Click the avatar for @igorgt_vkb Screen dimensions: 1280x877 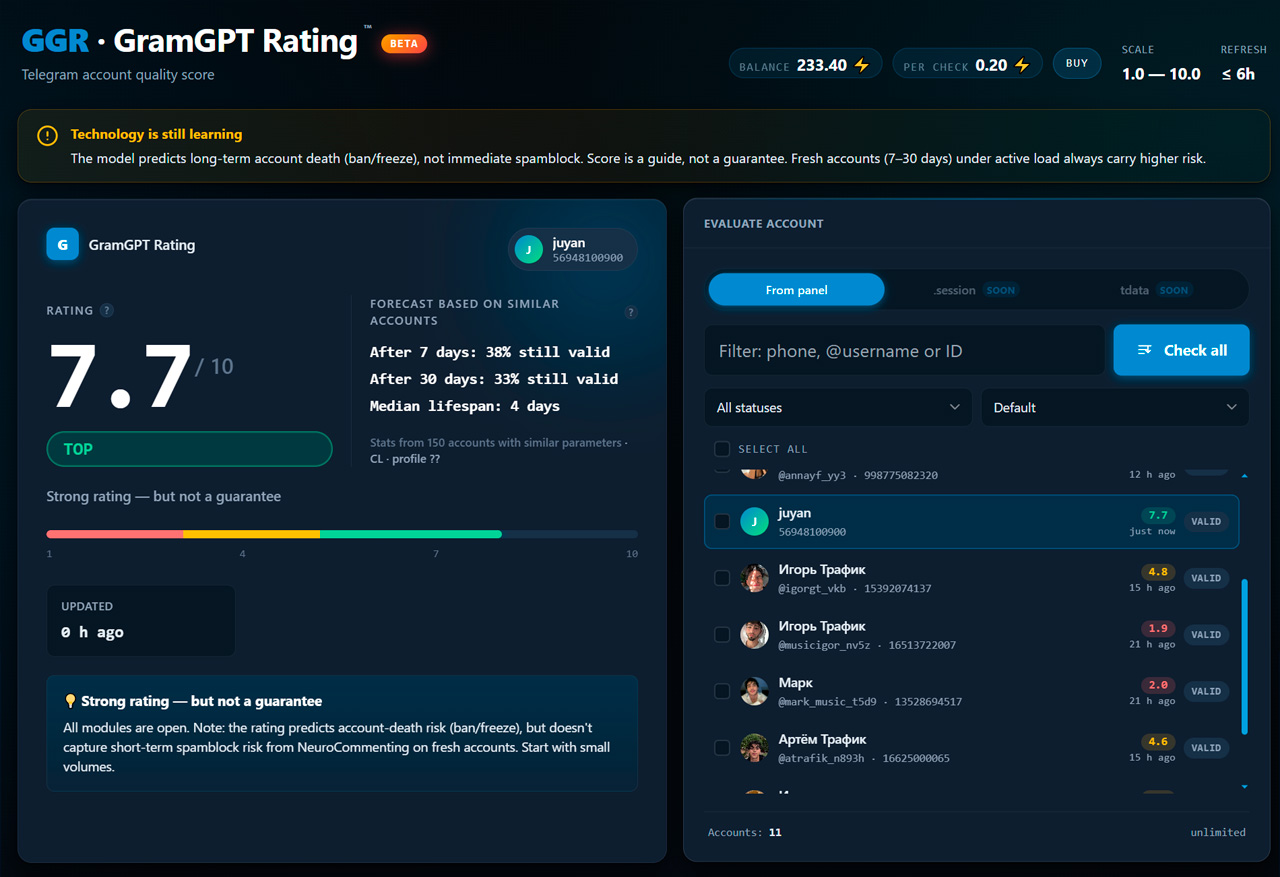click(x=754, y=578)
